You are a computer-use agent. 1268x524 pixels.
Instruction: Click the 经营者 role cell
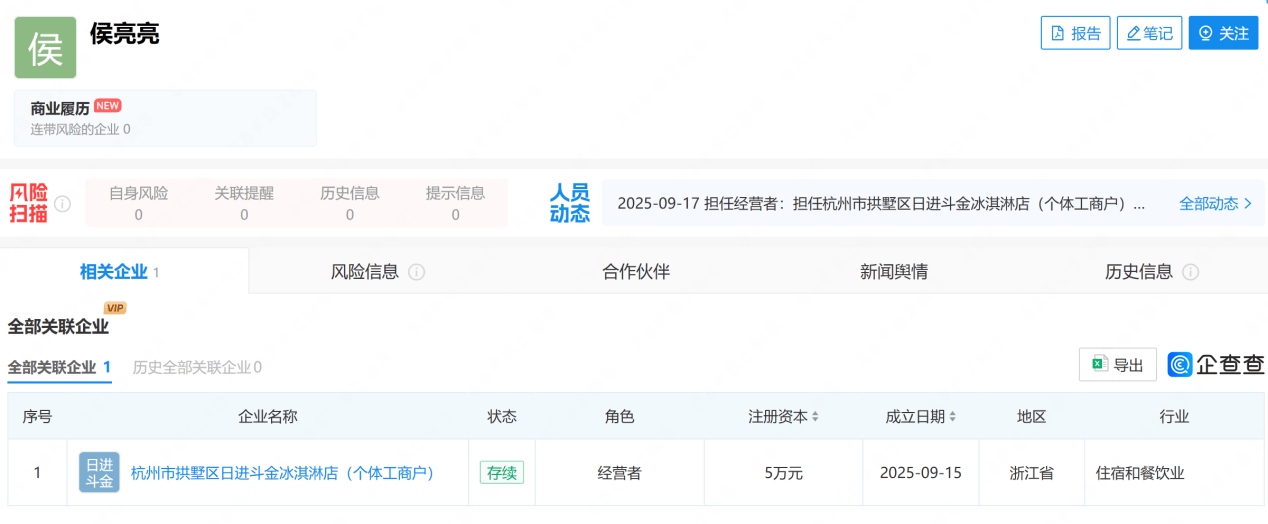619,473
